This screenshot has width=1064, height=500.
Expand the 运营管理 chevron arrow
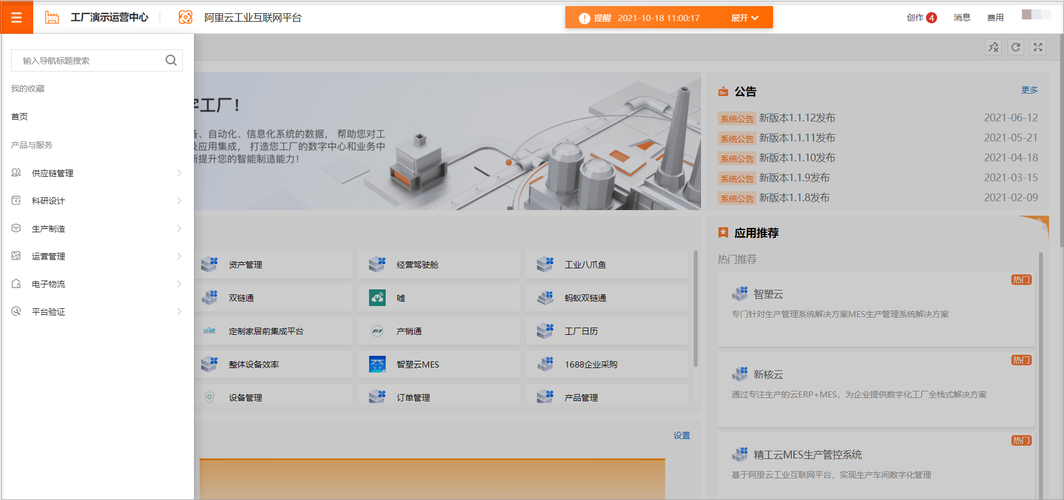point(179,256)
